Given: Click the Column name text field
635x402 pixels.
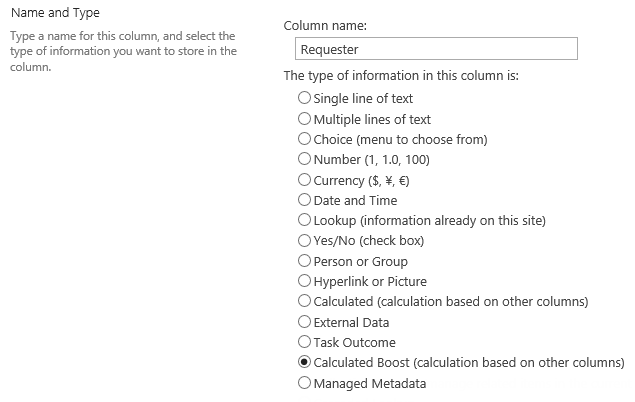Looking at the screenshot, I should (436, 49).
